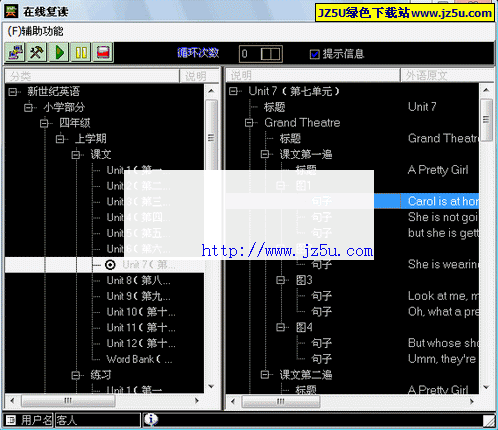Select the sentence 'Look at me, m'

click(443, 296)
